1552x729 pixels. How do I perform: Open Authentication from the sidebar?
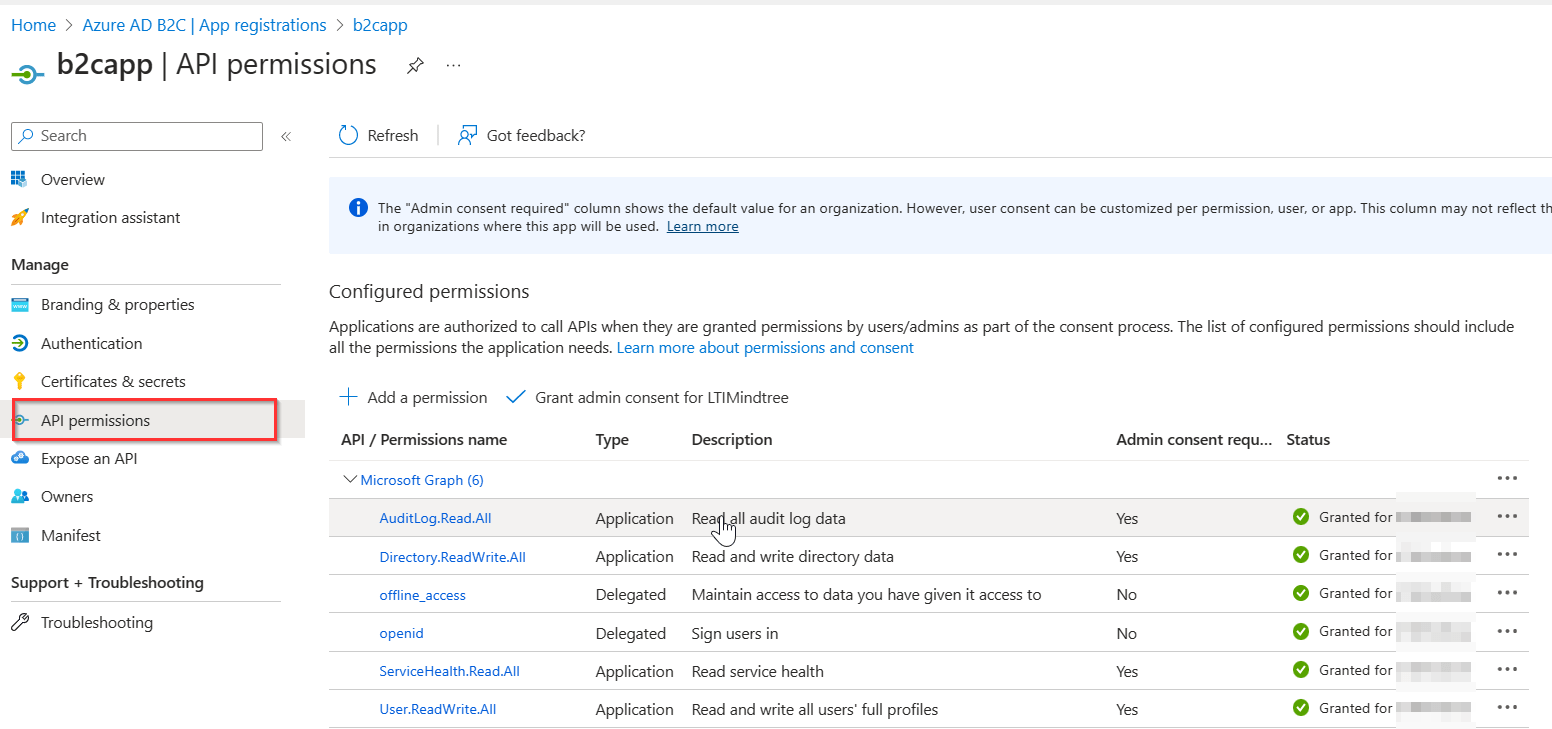(90, 342)
